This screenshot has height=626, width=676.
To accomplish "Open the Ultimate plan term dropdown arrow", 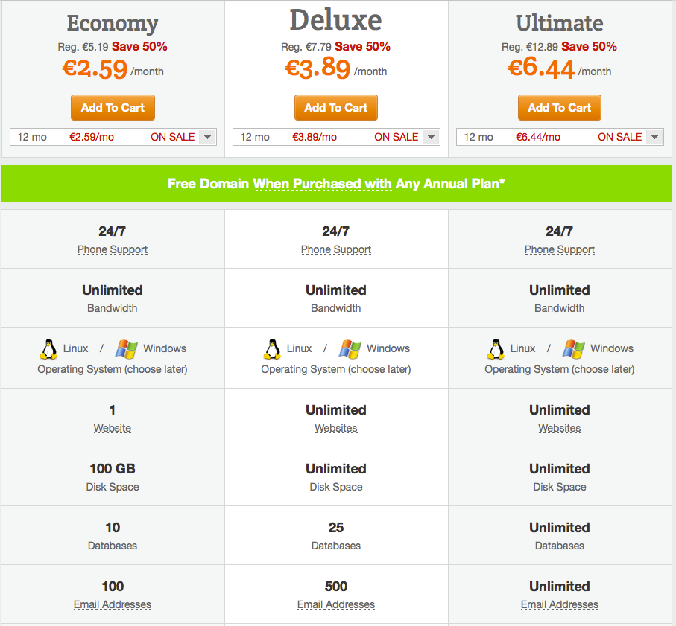I will tap(655, 137).
